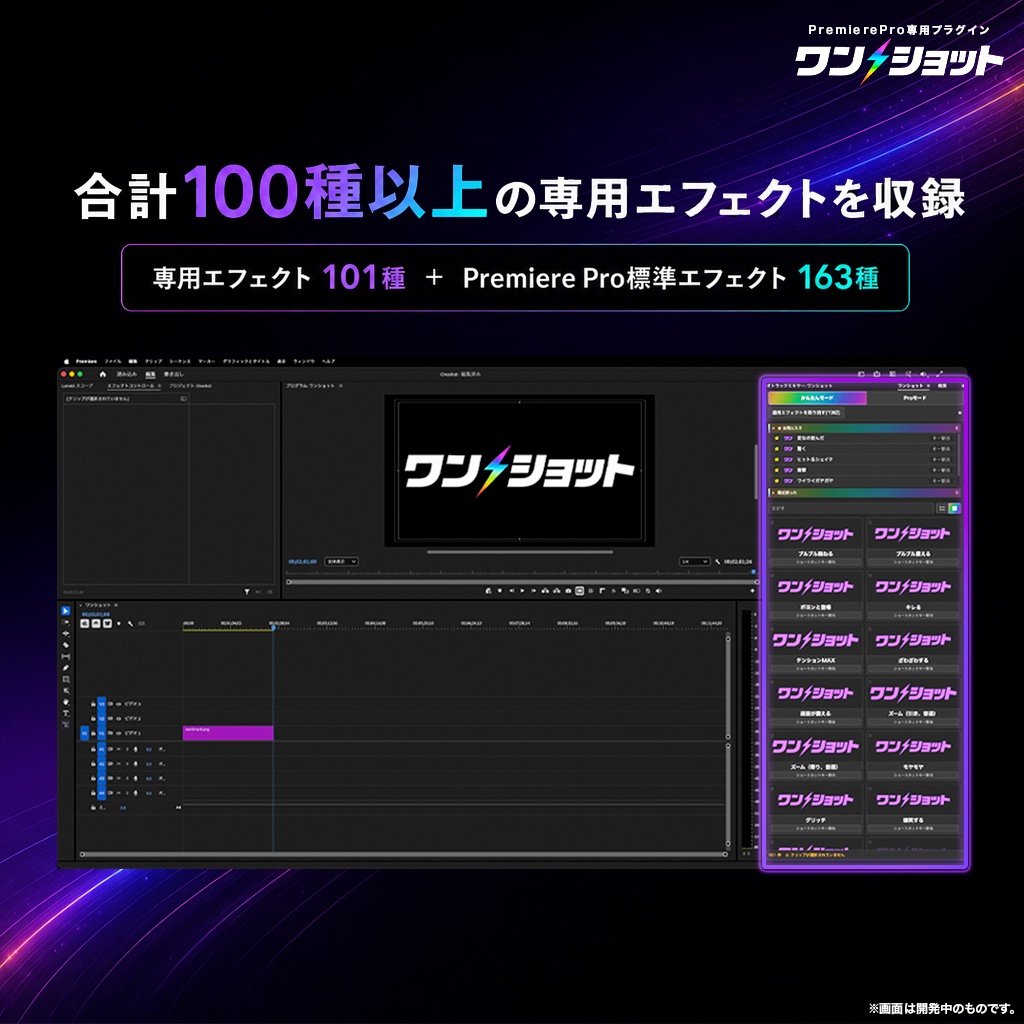Switch to かんたんモード in plugin panel
This screenshot has height=1024, width=1024.
coord(817,398)
